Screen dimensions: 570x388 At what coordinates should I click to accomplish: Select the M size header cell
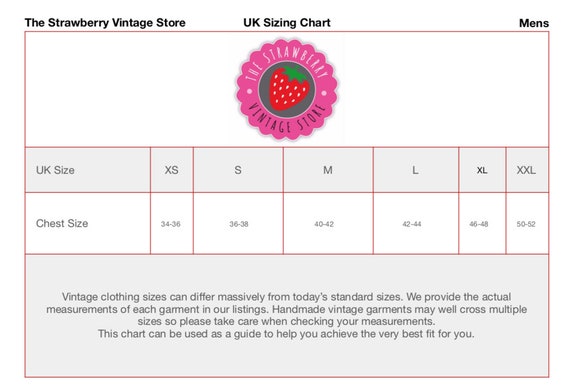(x=328, y=170)
